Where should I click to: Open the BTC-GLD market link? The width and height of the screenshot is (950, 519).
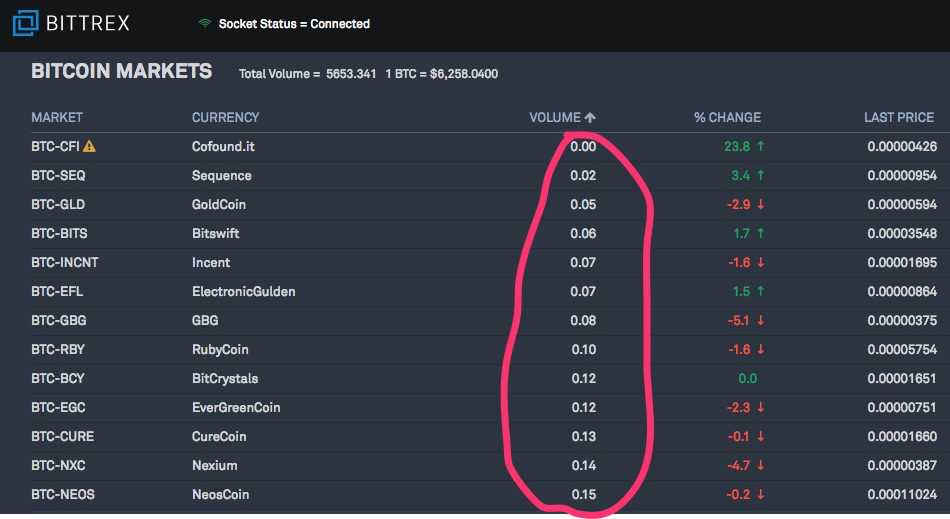coord(58,204)
